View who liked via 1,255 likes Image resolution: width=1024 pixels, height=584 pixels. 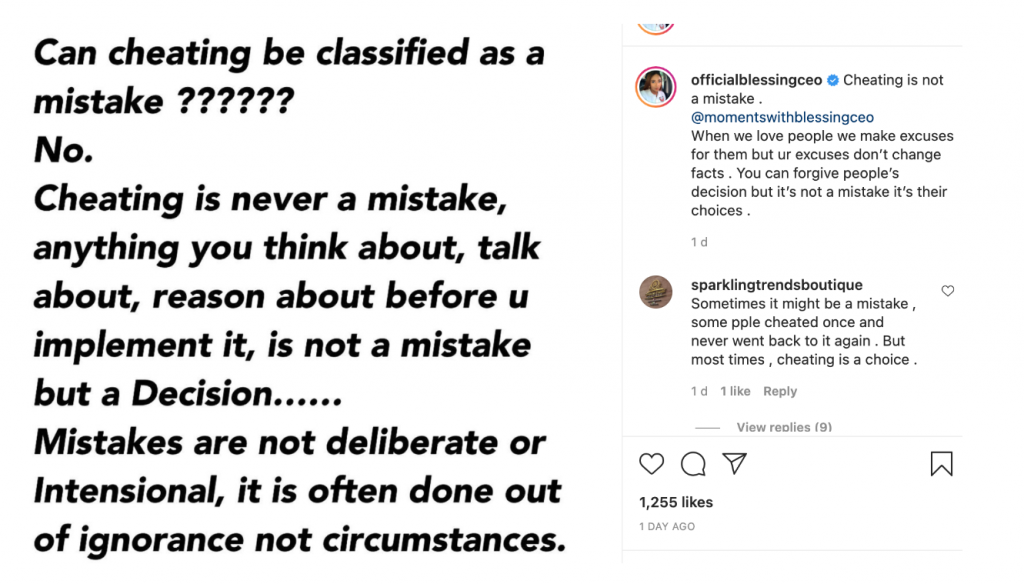pyautogui.click(x=676, y=502)
